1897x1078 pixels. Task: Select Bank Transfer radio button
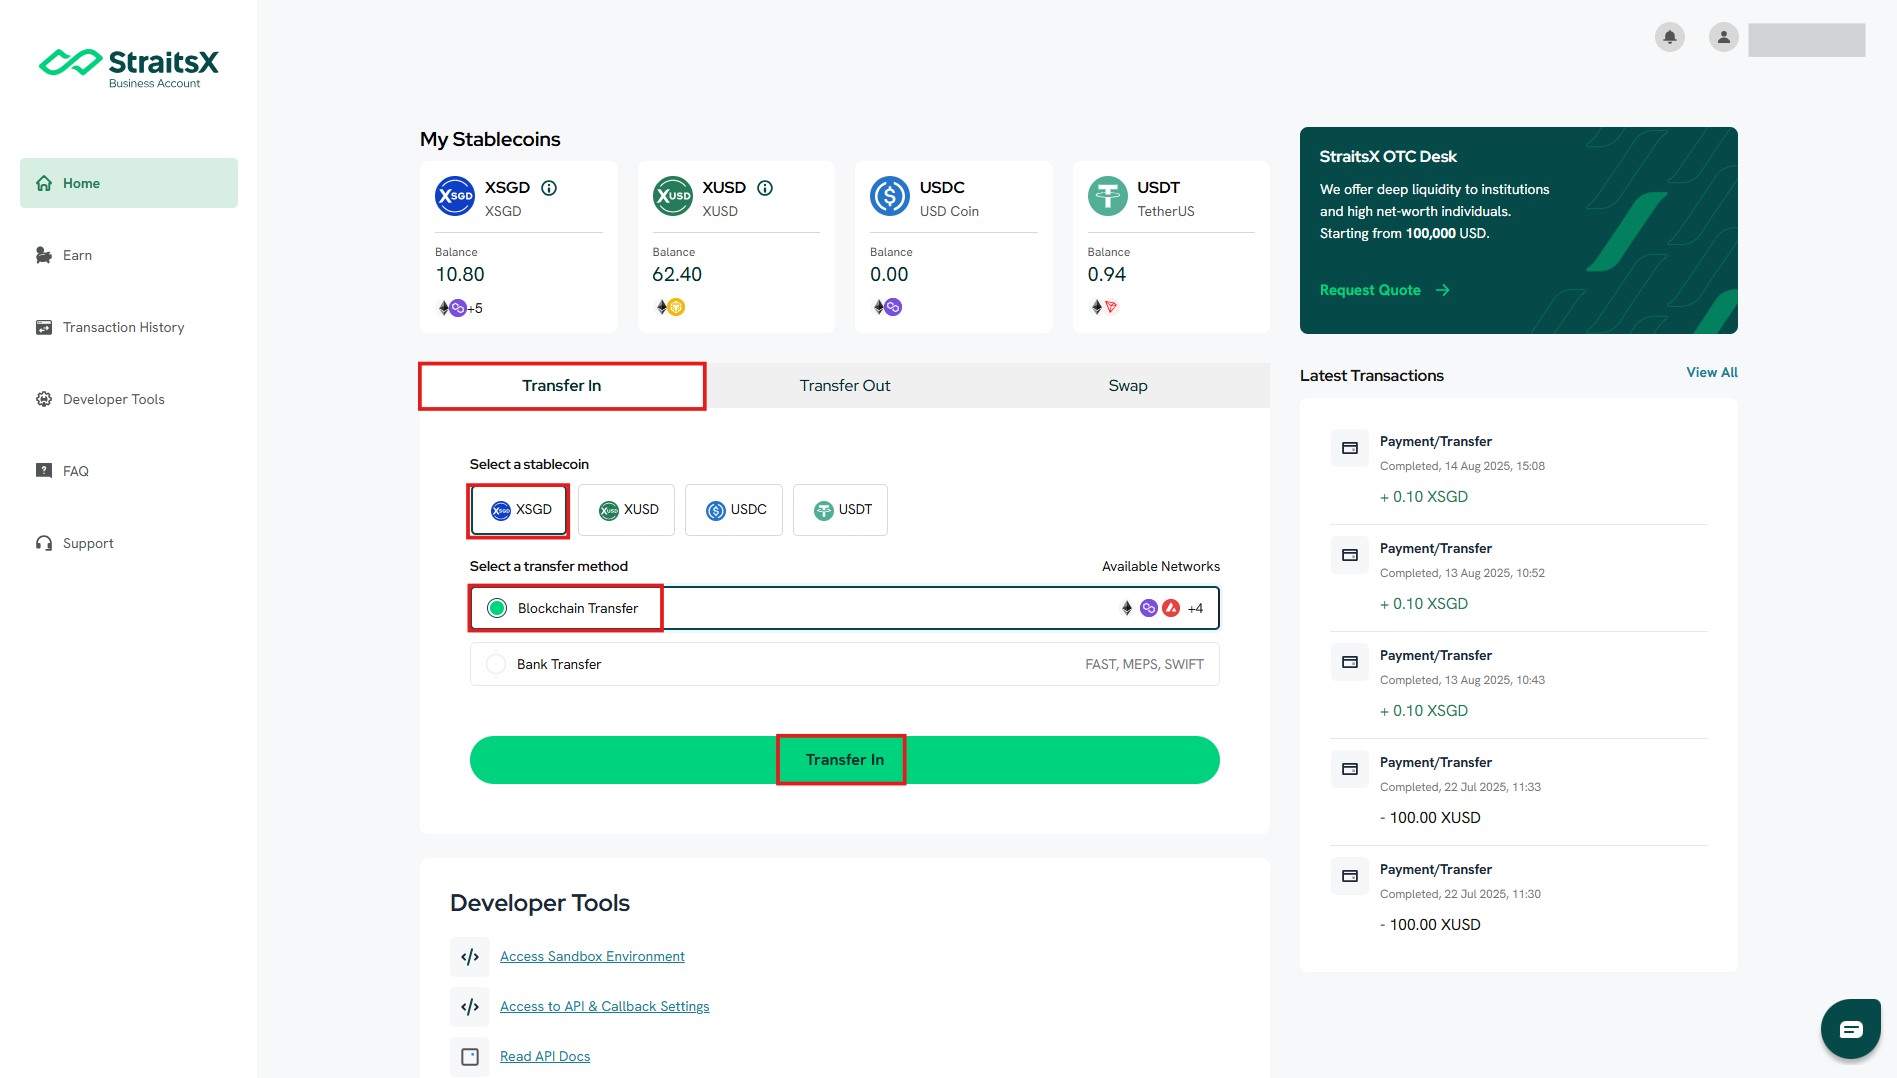496,664
